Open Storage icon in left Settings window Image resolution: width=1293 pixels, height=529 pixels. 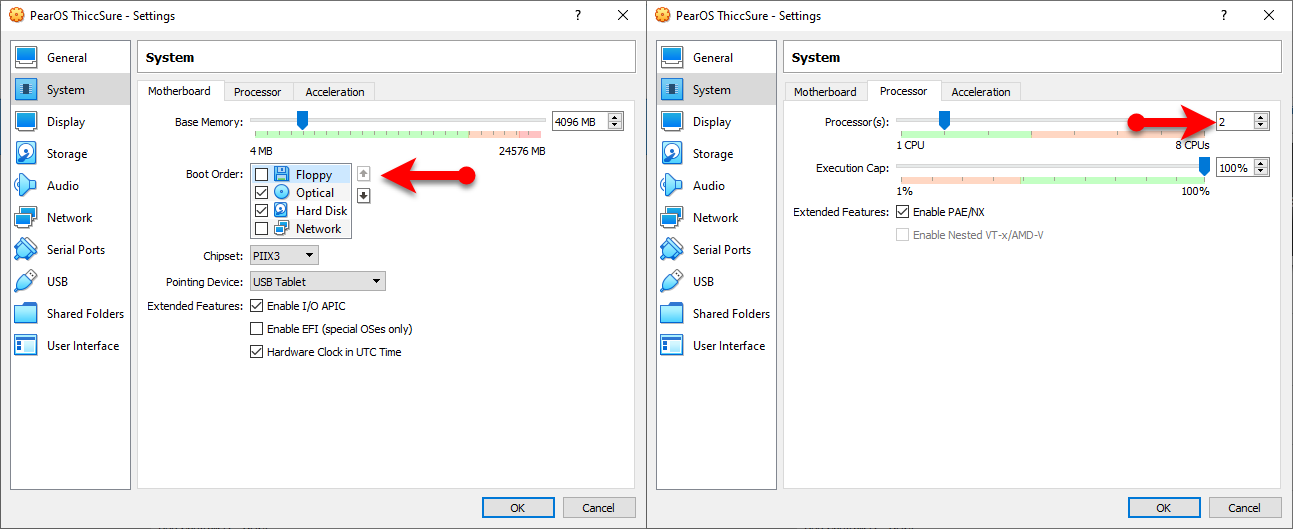(26, 154)
